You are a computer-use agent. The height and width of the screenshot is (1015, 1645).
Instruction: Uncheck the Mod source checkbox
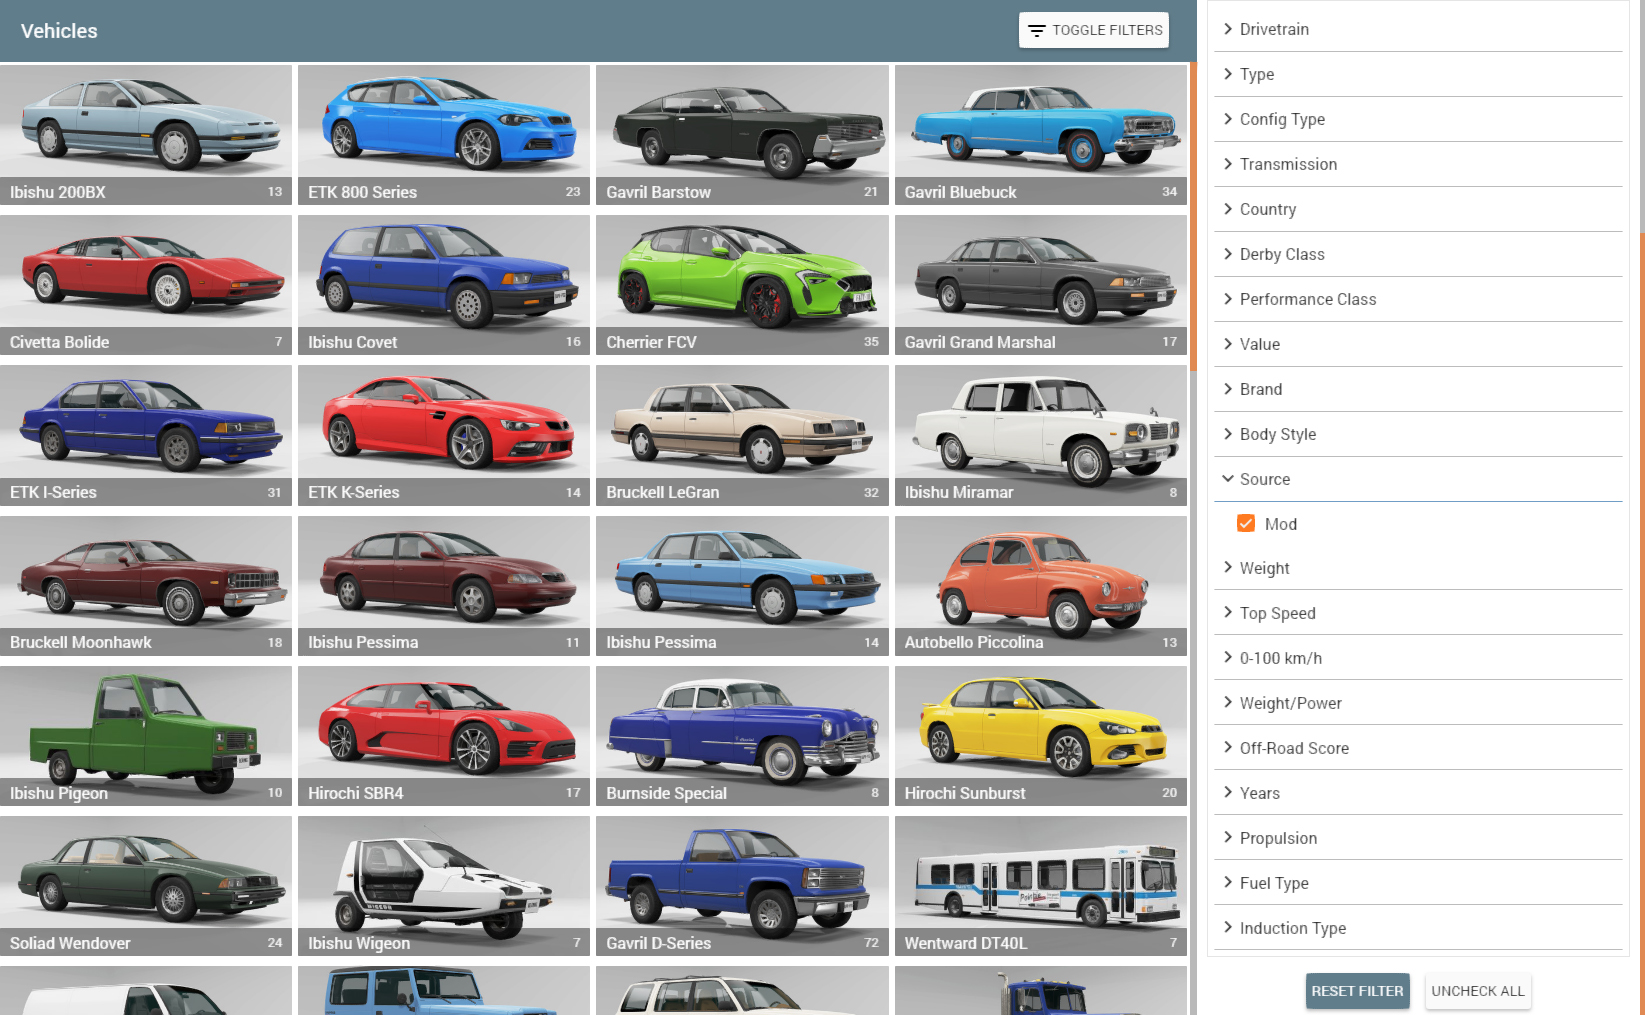[1246, 523]
